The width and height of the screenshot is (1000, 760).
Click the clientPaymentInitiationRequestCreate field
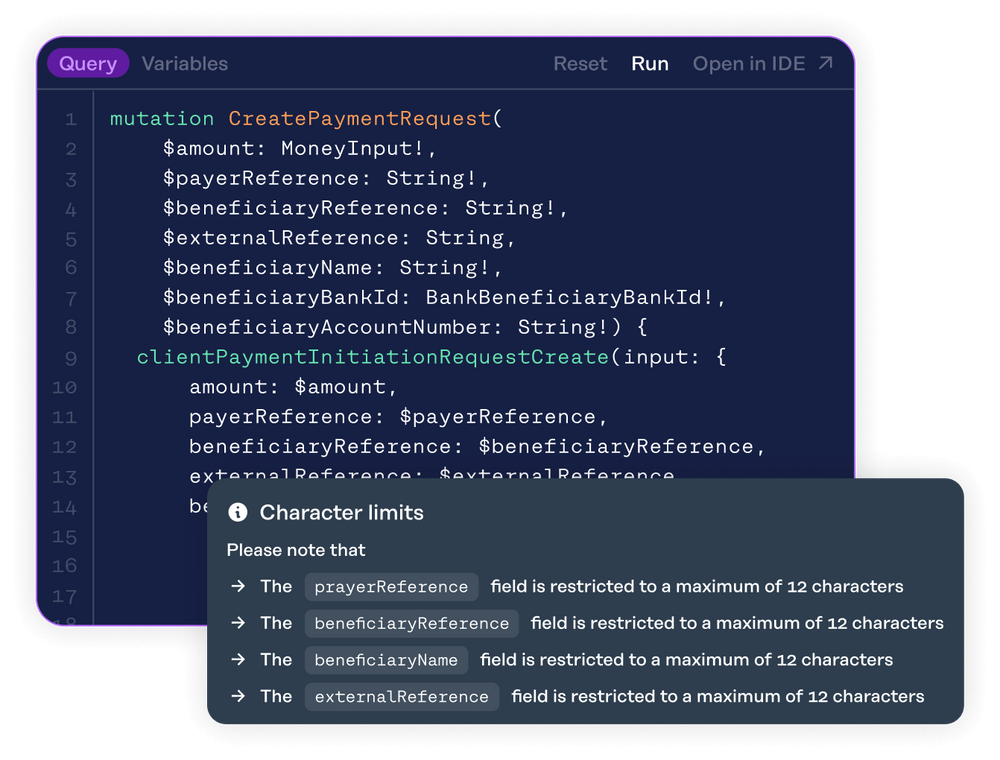(x=372, y=357)
